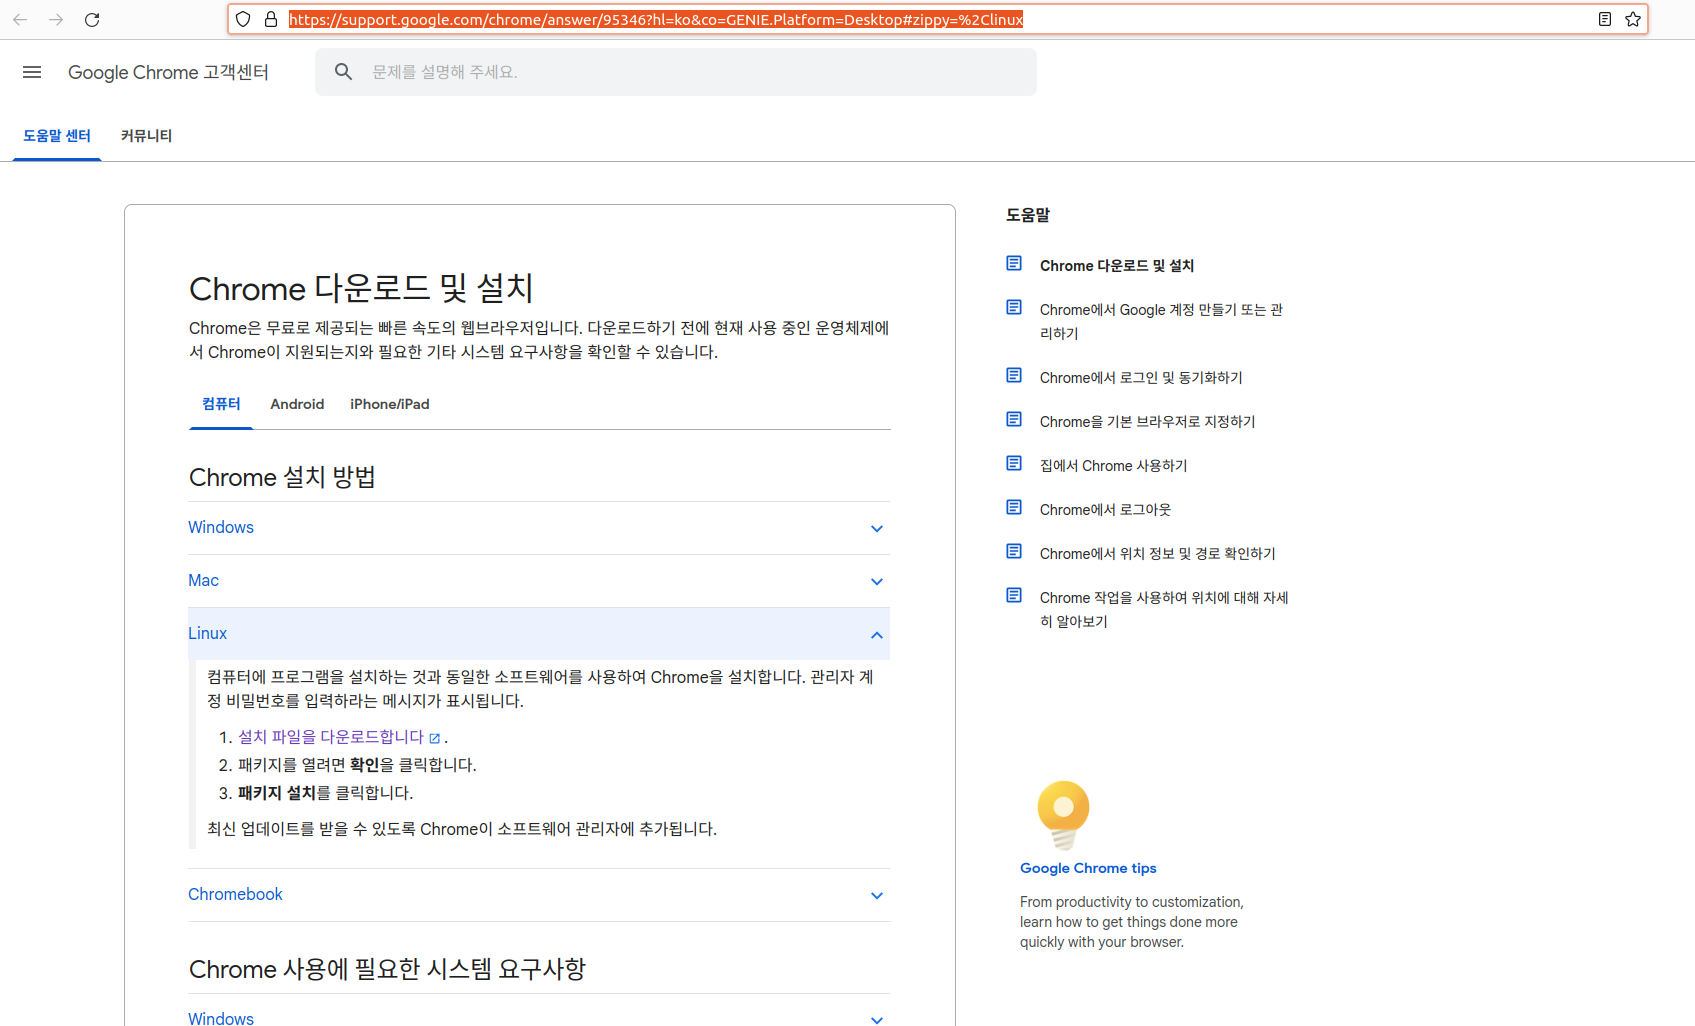Screen dimensions: 1695x1026
Task: Switch to the 도움말 센터 tab
Action: pyautogui.click(x=57, y=136)
